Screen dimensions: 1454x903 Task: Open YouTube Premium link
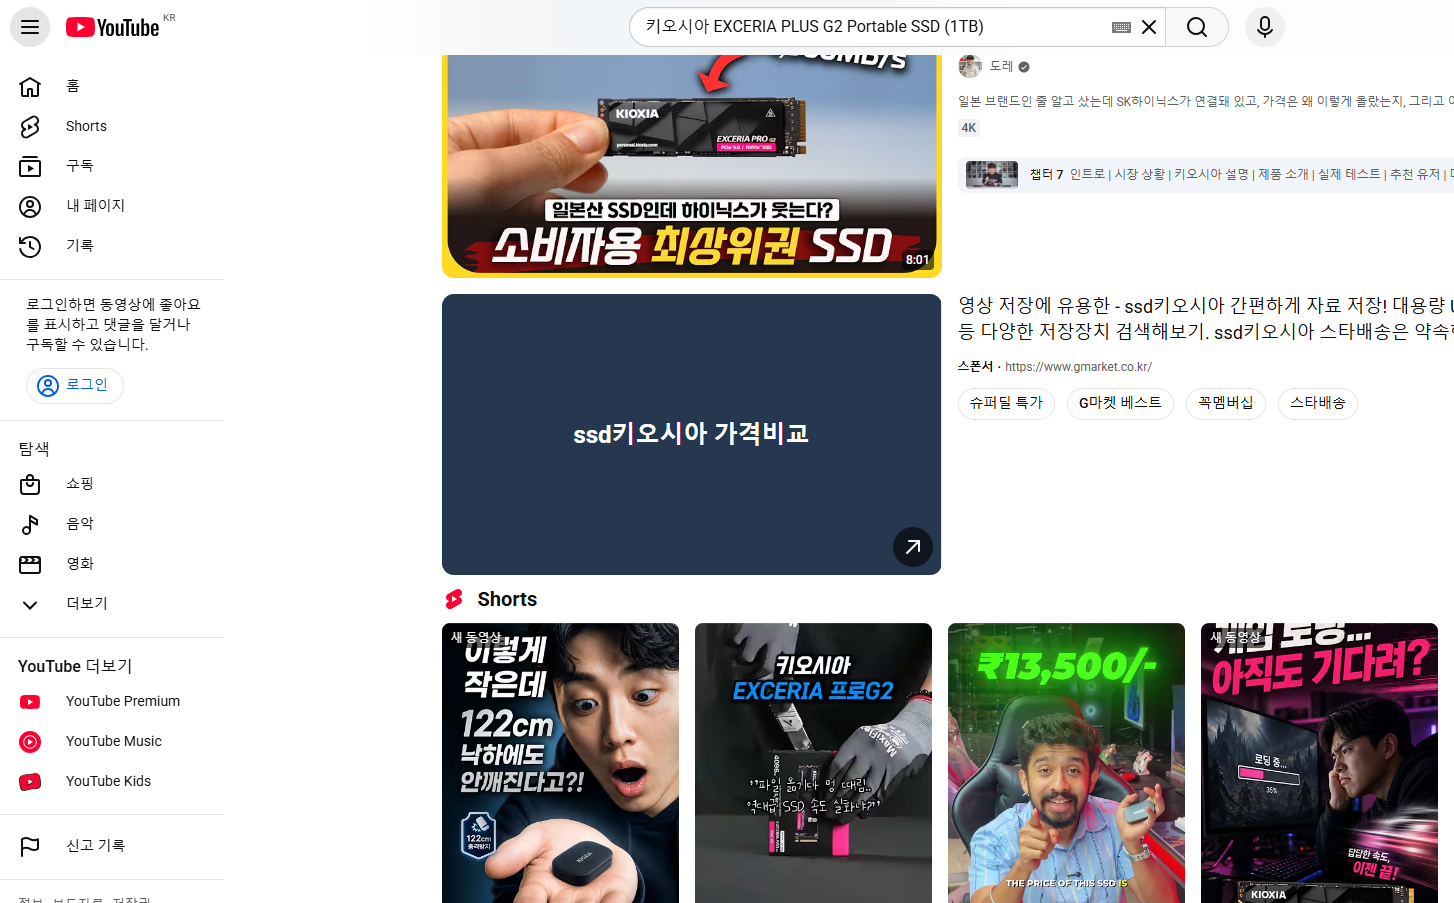click(x=112, y=702)
